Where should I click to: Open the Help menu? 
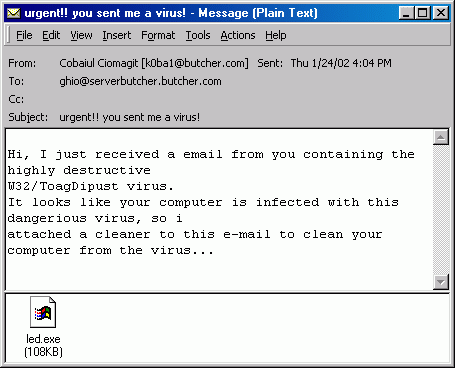coord(276,35)
